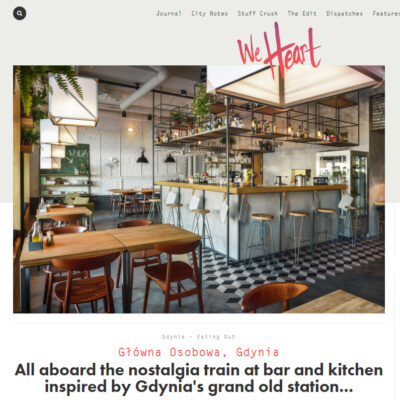Click the We Heart logo
The height and width of the screenshot is (400, 400).
[279, 49]
